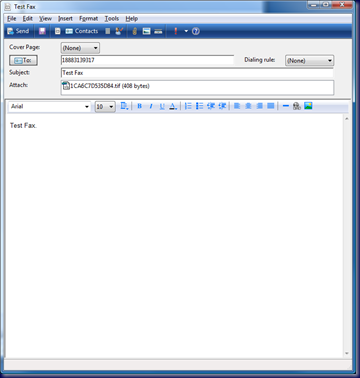Image resolution: width=360 pixels, height=378 pixels.
Task: Increase the paragraph indent
Action: pyautogui.click(x=222, y=106)
